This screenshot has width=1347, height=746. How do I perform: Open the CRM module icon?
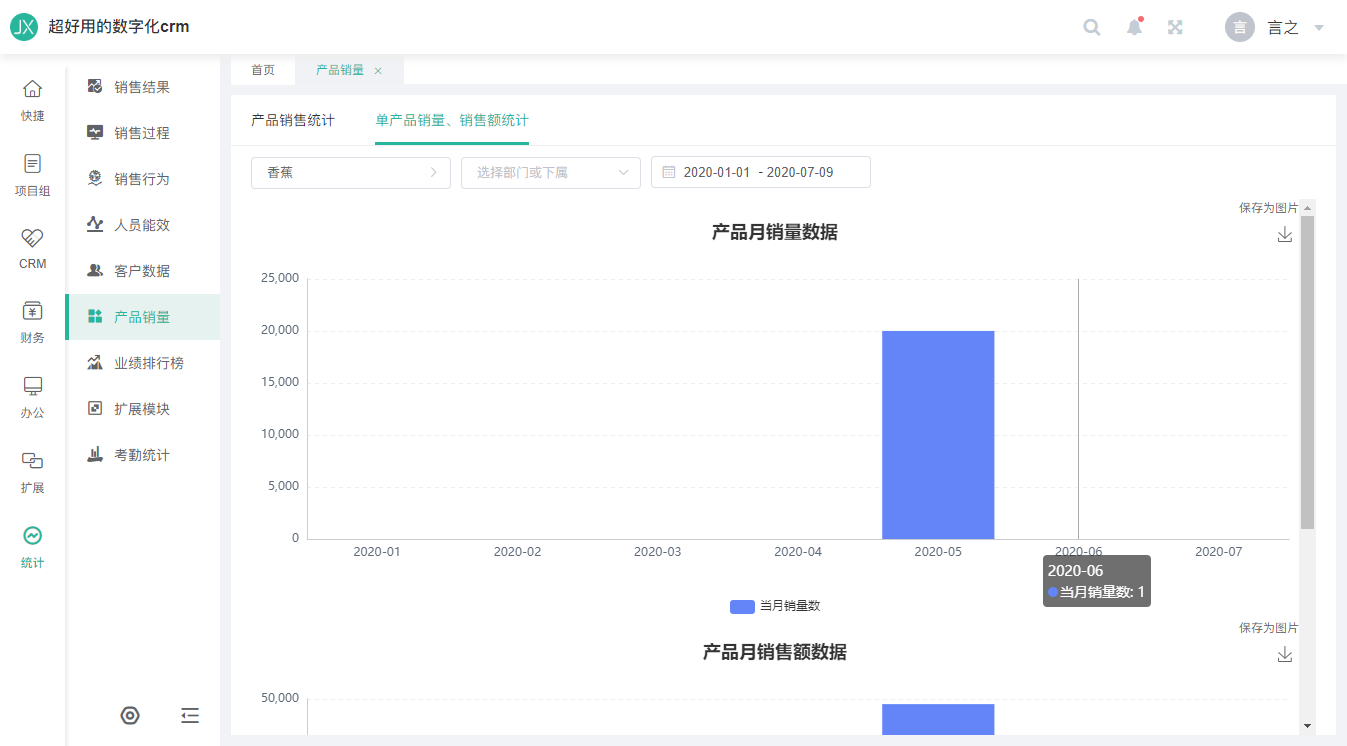(33, 247)
